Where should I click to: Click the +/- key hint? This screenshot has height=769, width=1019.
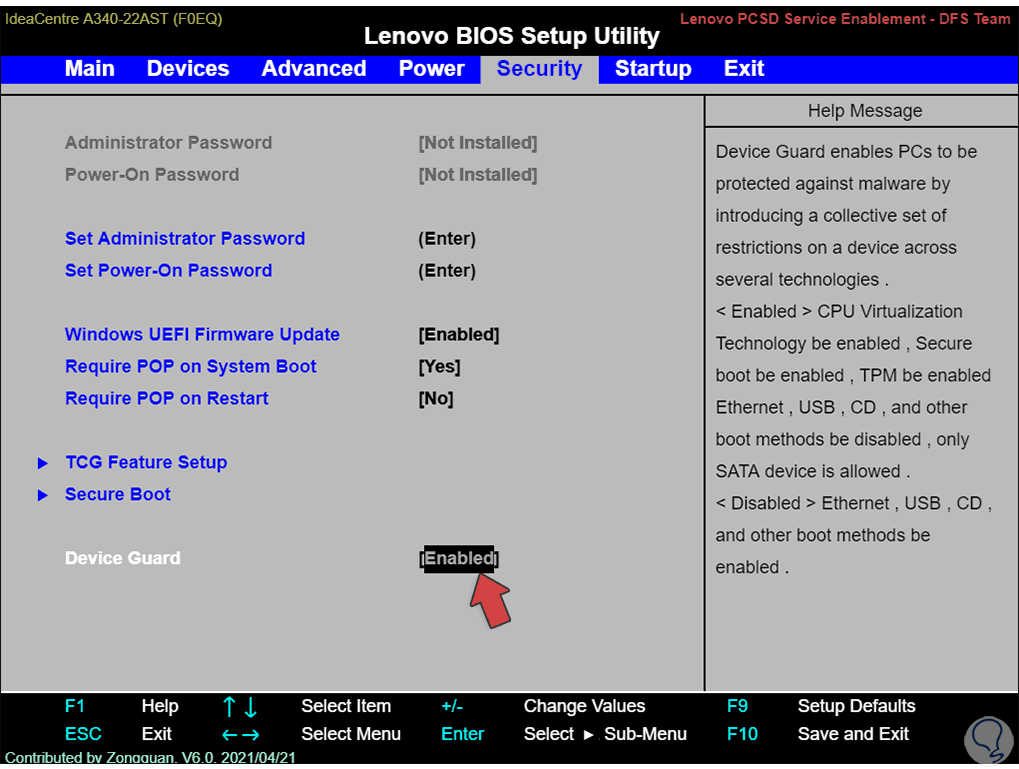pyautogui.click(x=452, y=706)
